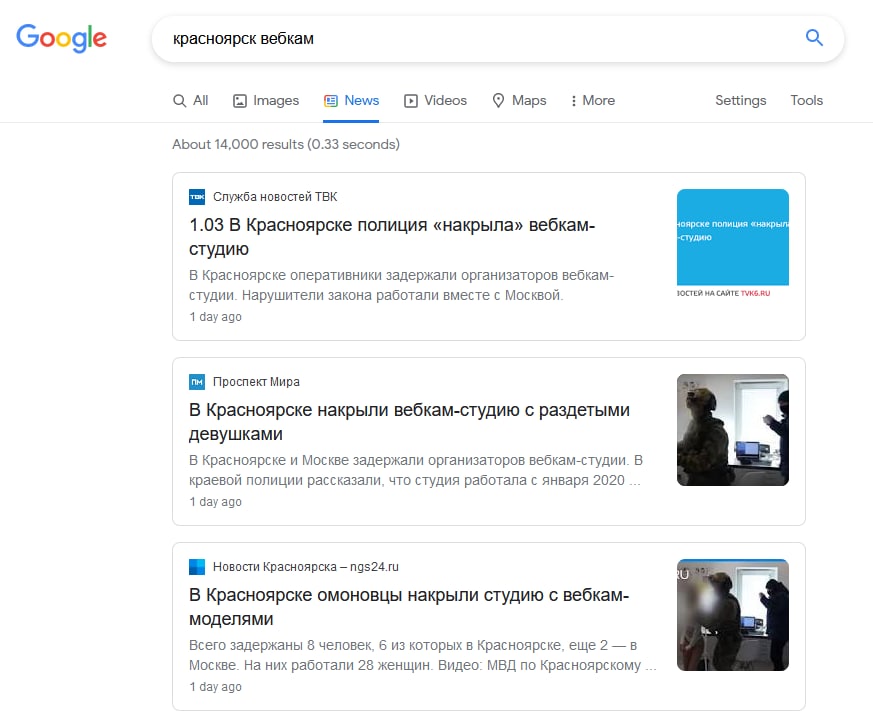
Task: Click the Проспект Мира favicon
Action: coord(197,382)
